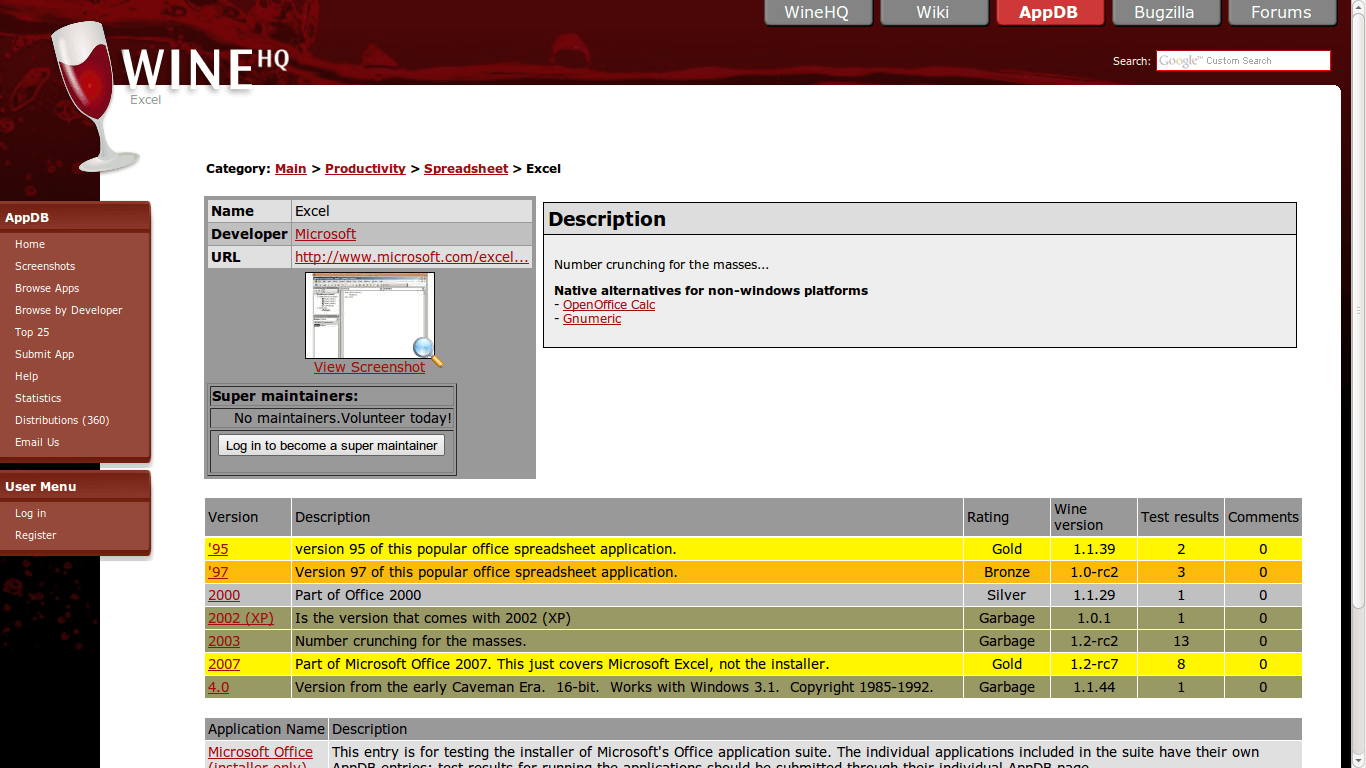
Task: Click the Application Name column header
Action: [x=266, y=729]
